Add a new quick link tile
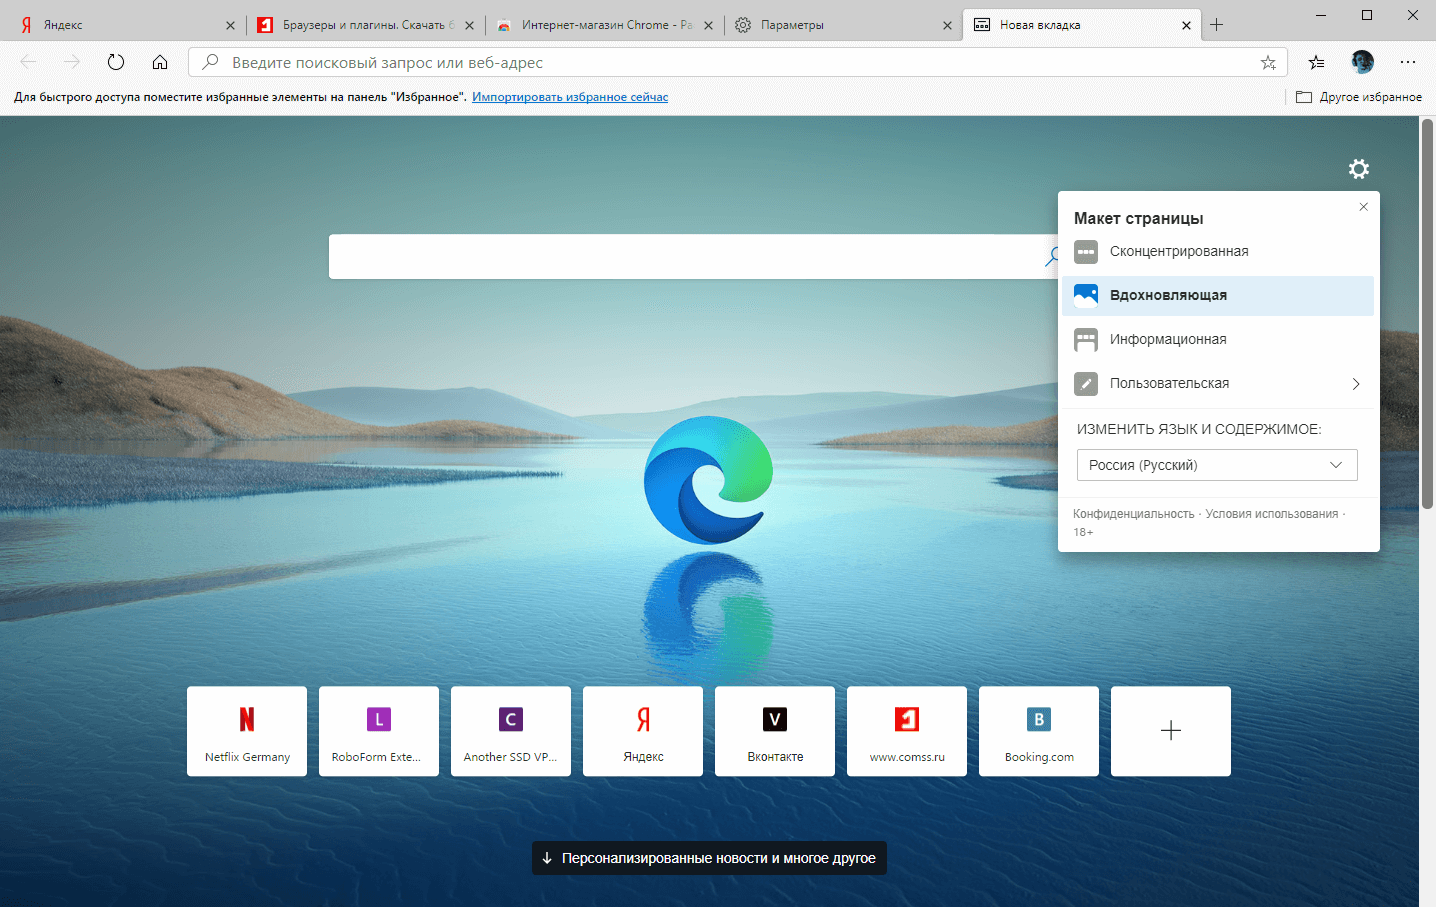Image resolution: width=1436 pixels, height=907 pixels. click(1171, 731)
